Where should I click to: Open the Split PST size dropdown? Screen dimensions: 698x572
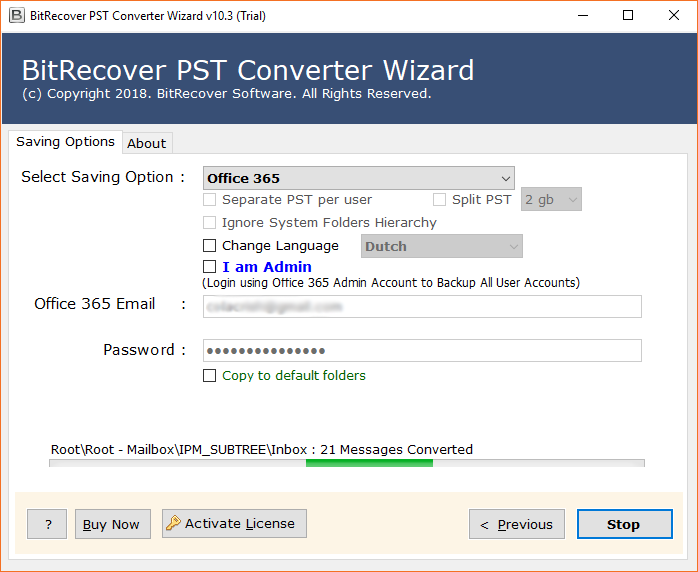[x=551, y=199]
